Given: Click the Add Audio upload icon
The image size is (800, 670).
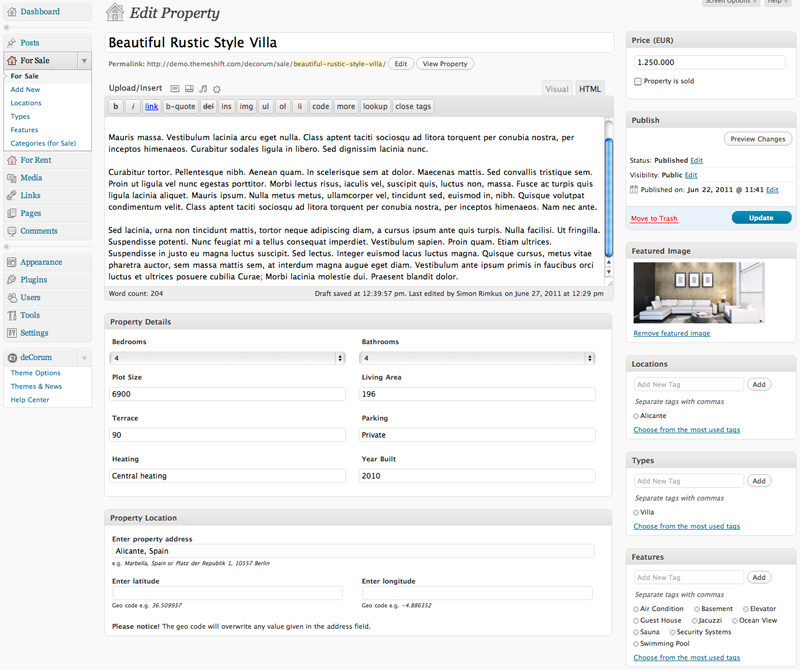Looking at the screenshot, I should pos(203,89).
